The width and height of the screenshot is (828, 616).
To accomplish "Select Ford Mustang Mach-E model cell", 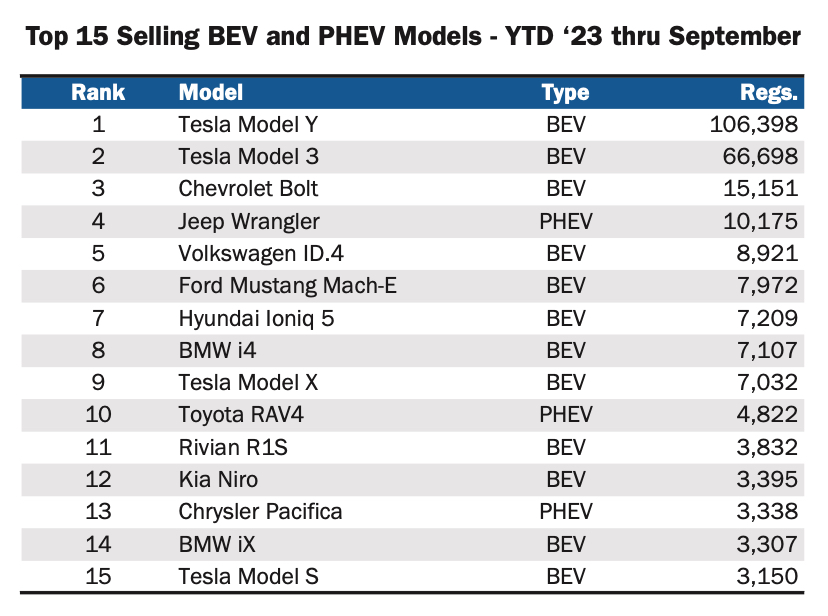I will tap(288, 286).
